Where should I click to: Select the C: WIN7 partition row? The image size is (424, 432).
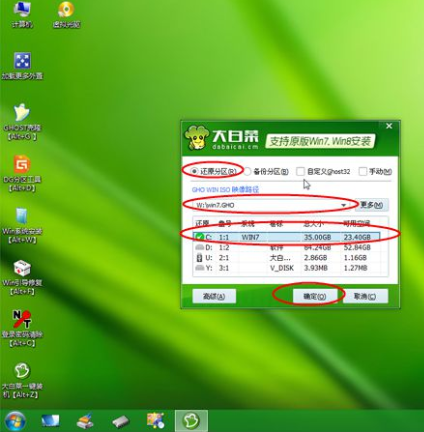(x=287, y=237)
